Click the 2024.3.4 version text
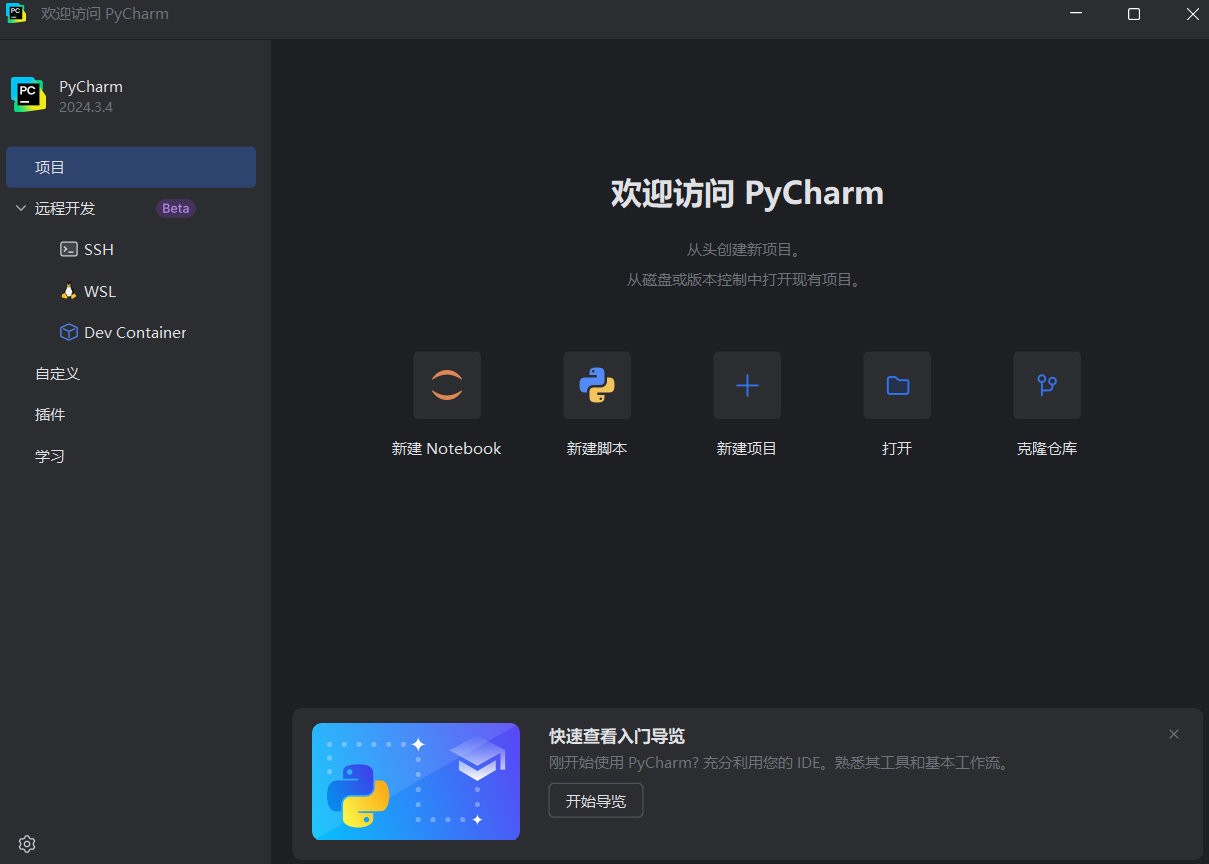The height and width of the screenshot is (864, 1209). [86, 107]
